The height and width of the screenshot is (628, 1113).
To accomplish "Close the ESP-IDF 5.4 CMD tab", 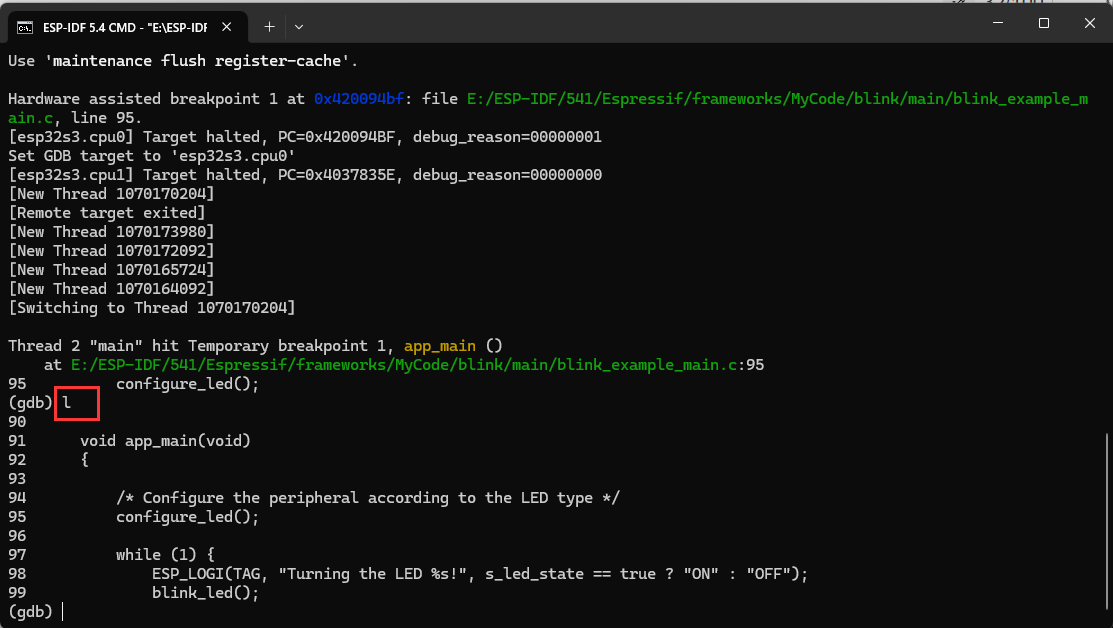I will tap(226, 27).
